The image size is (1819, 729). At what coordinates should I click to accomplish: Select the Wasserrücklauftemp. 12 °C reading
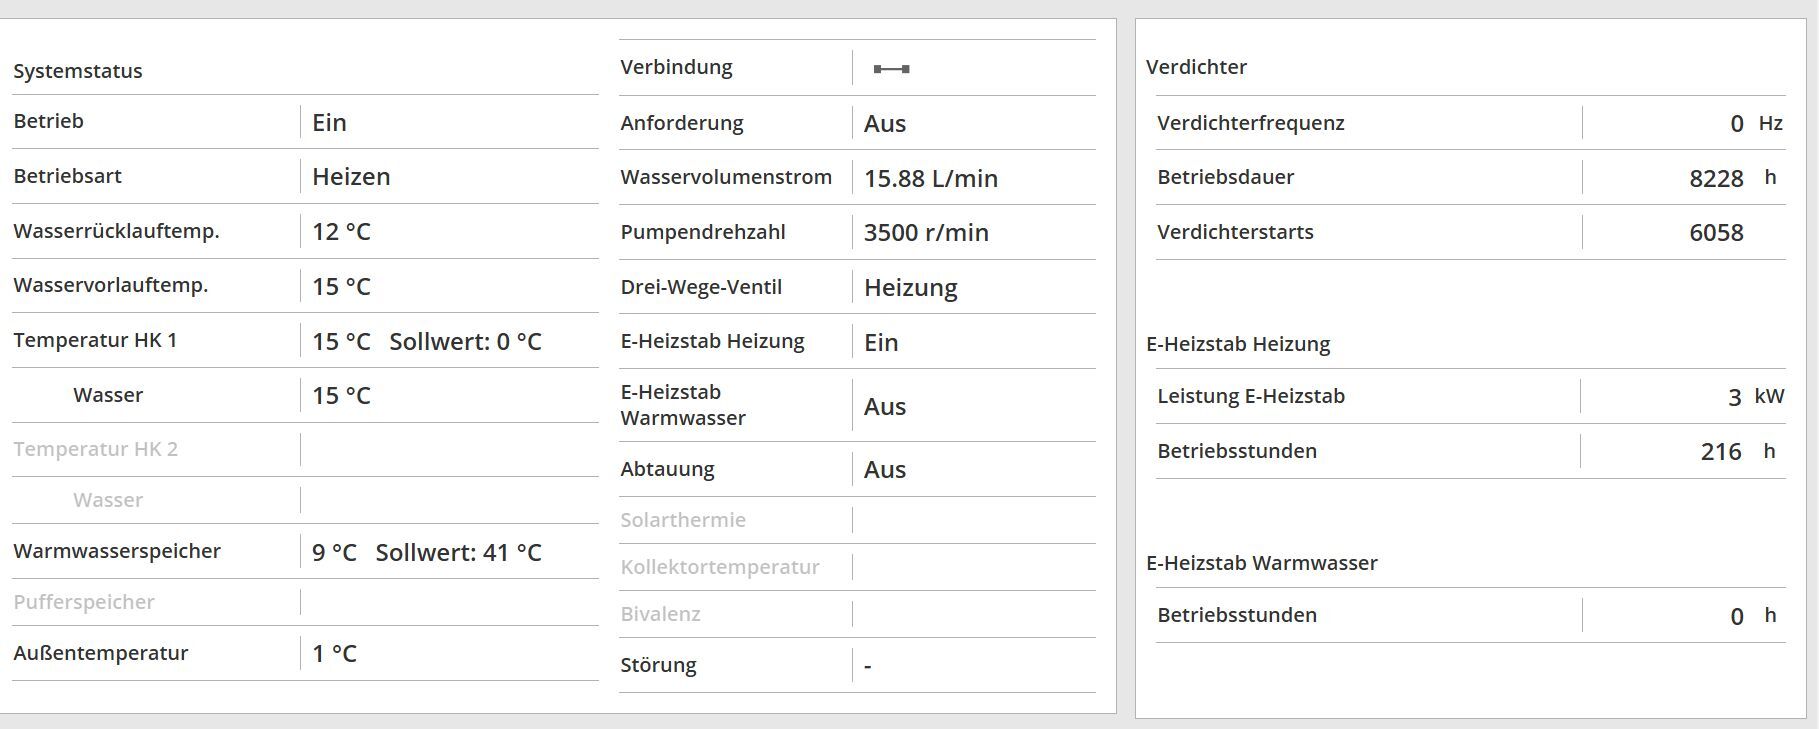click(341, 232)
